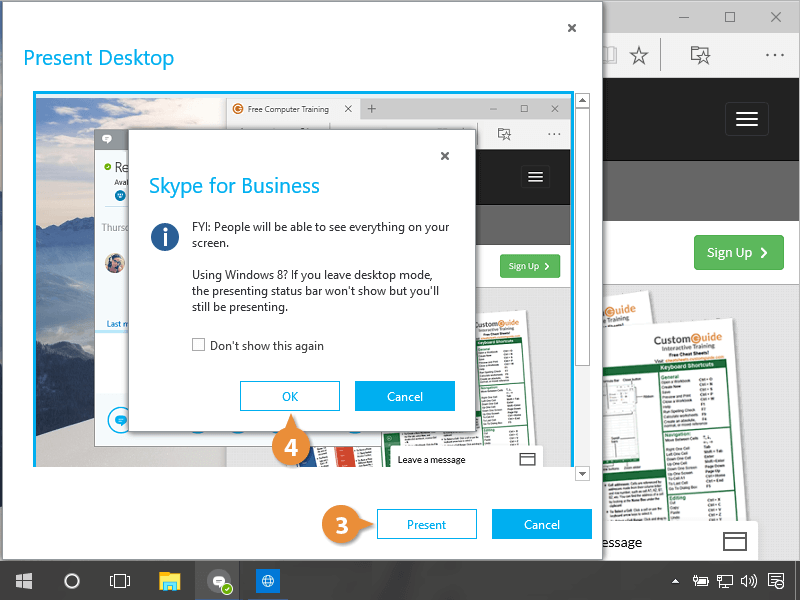
Task: Close the Present Desktop dialog with X
Action: coord(572,28)
